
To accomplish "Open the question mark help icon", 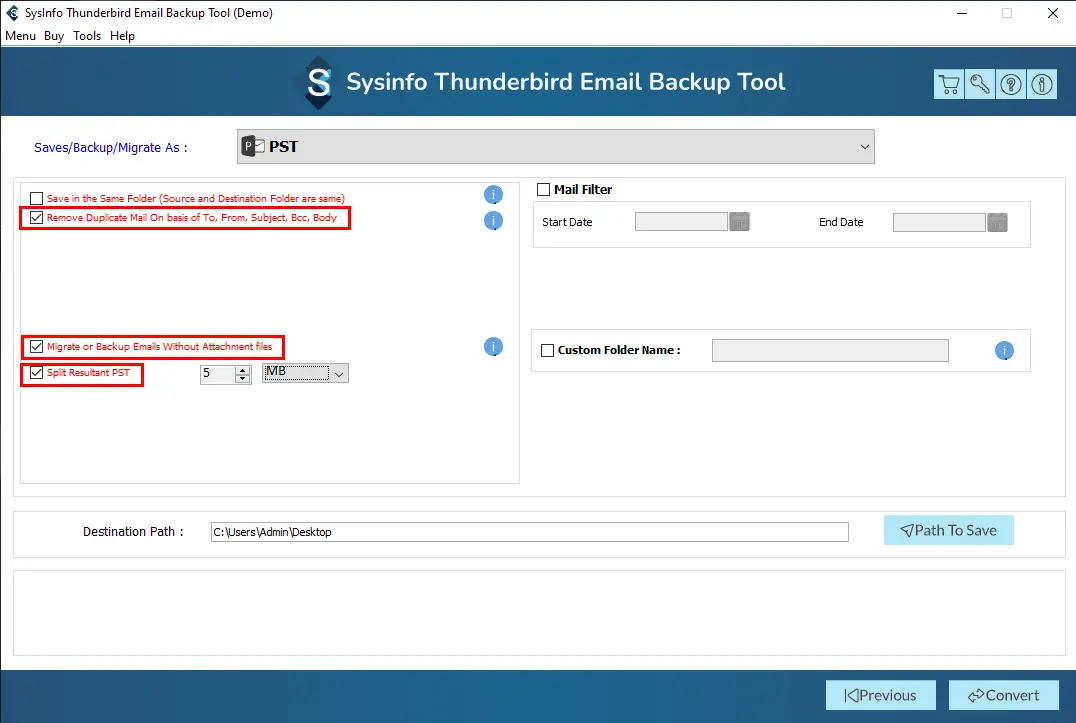I will click(x=1010, y=84).
